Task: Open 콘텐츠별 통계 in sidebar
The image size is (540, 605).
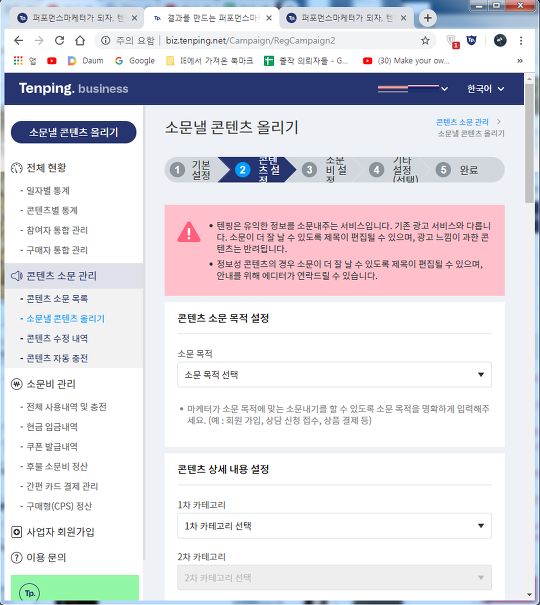Action: (52, 210)
